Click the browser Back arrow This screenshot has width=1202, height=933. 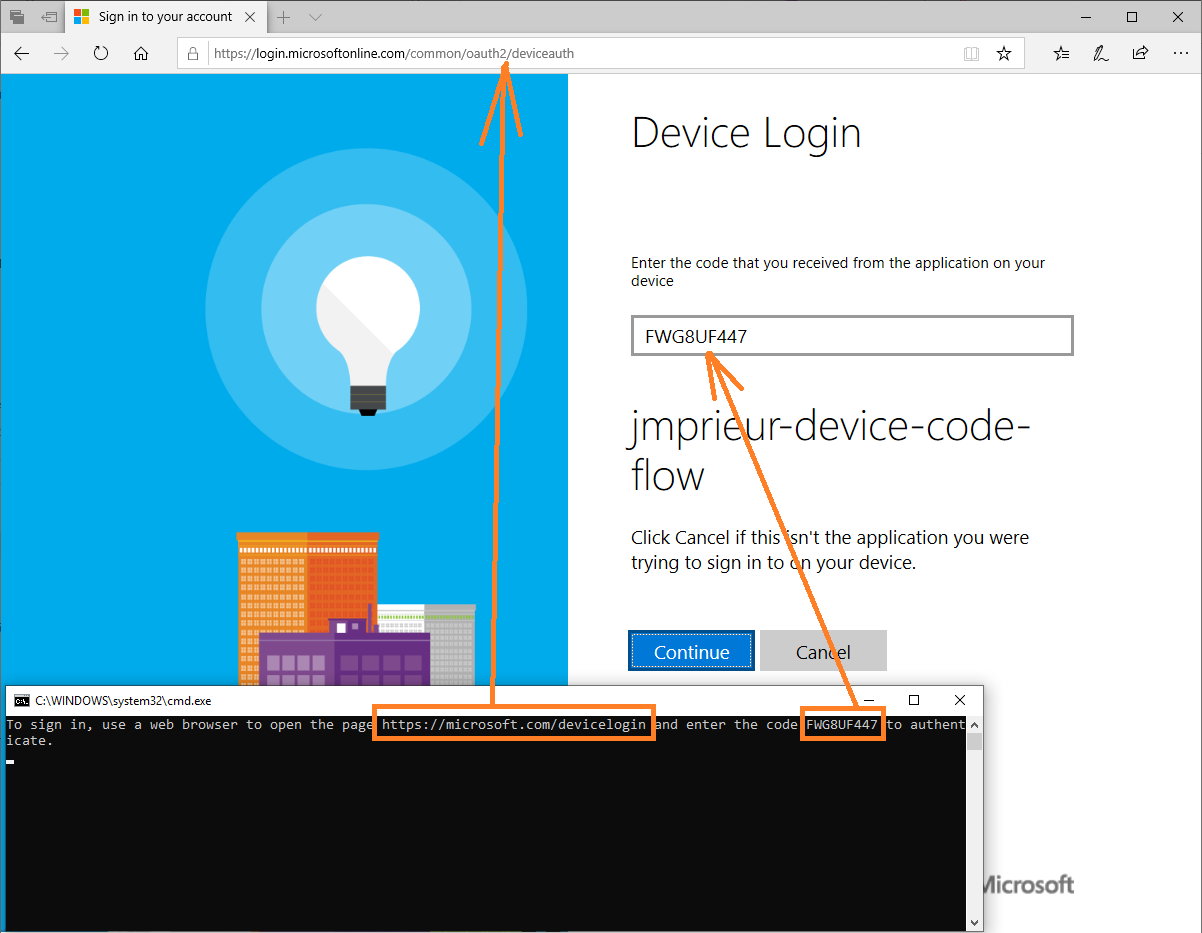tap(22, 54)
